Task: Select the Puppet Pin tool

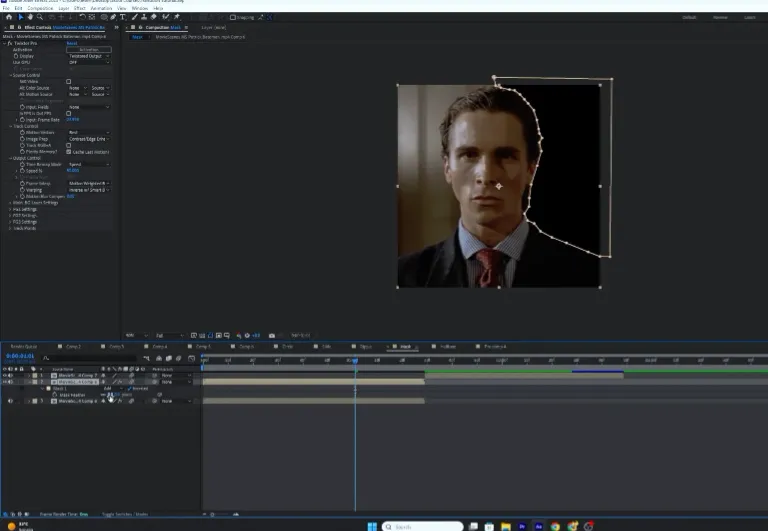Action: coord(177,17)
